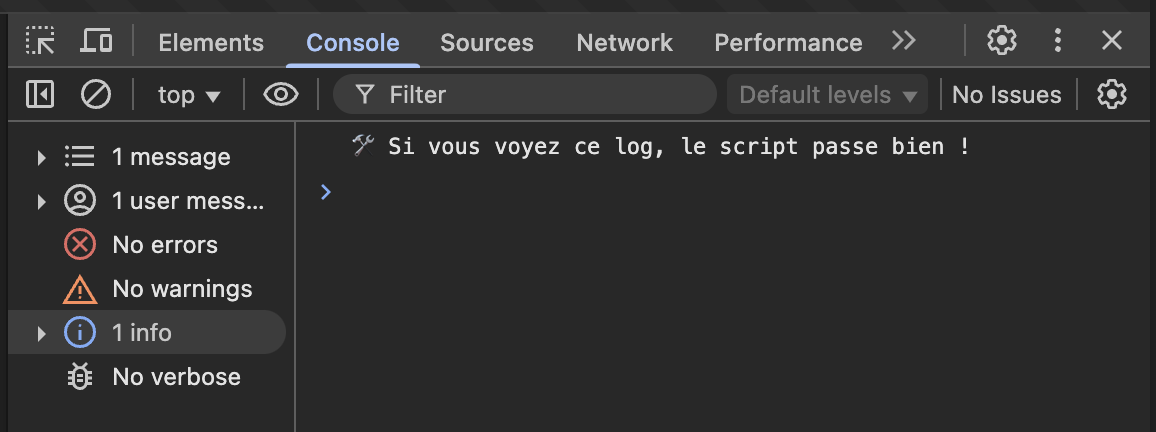Switch to the Network tab
The image size is (1156, 432).
[624, 43]
